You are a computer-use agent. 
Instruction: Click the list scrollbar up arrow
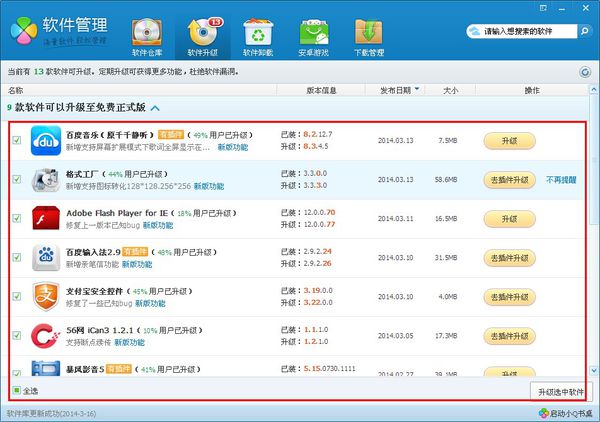(x=593, y=90)
